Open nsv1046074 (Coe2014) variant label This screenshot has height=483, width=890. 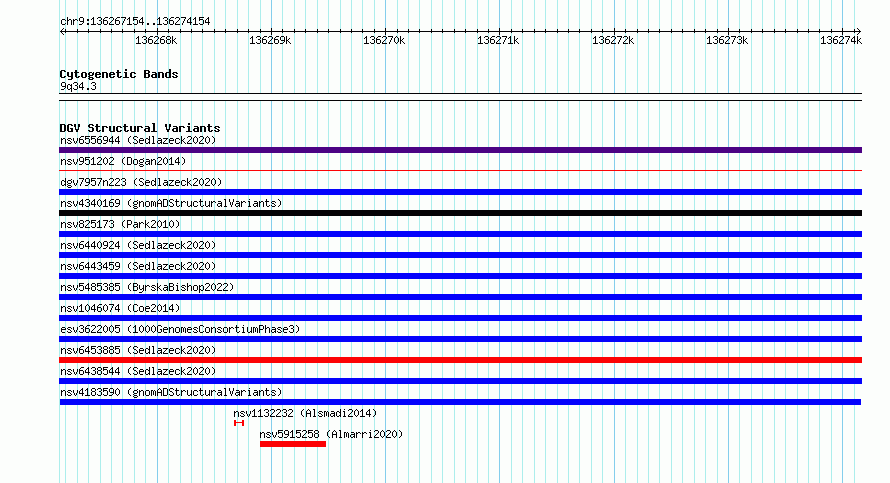[120, 308]
